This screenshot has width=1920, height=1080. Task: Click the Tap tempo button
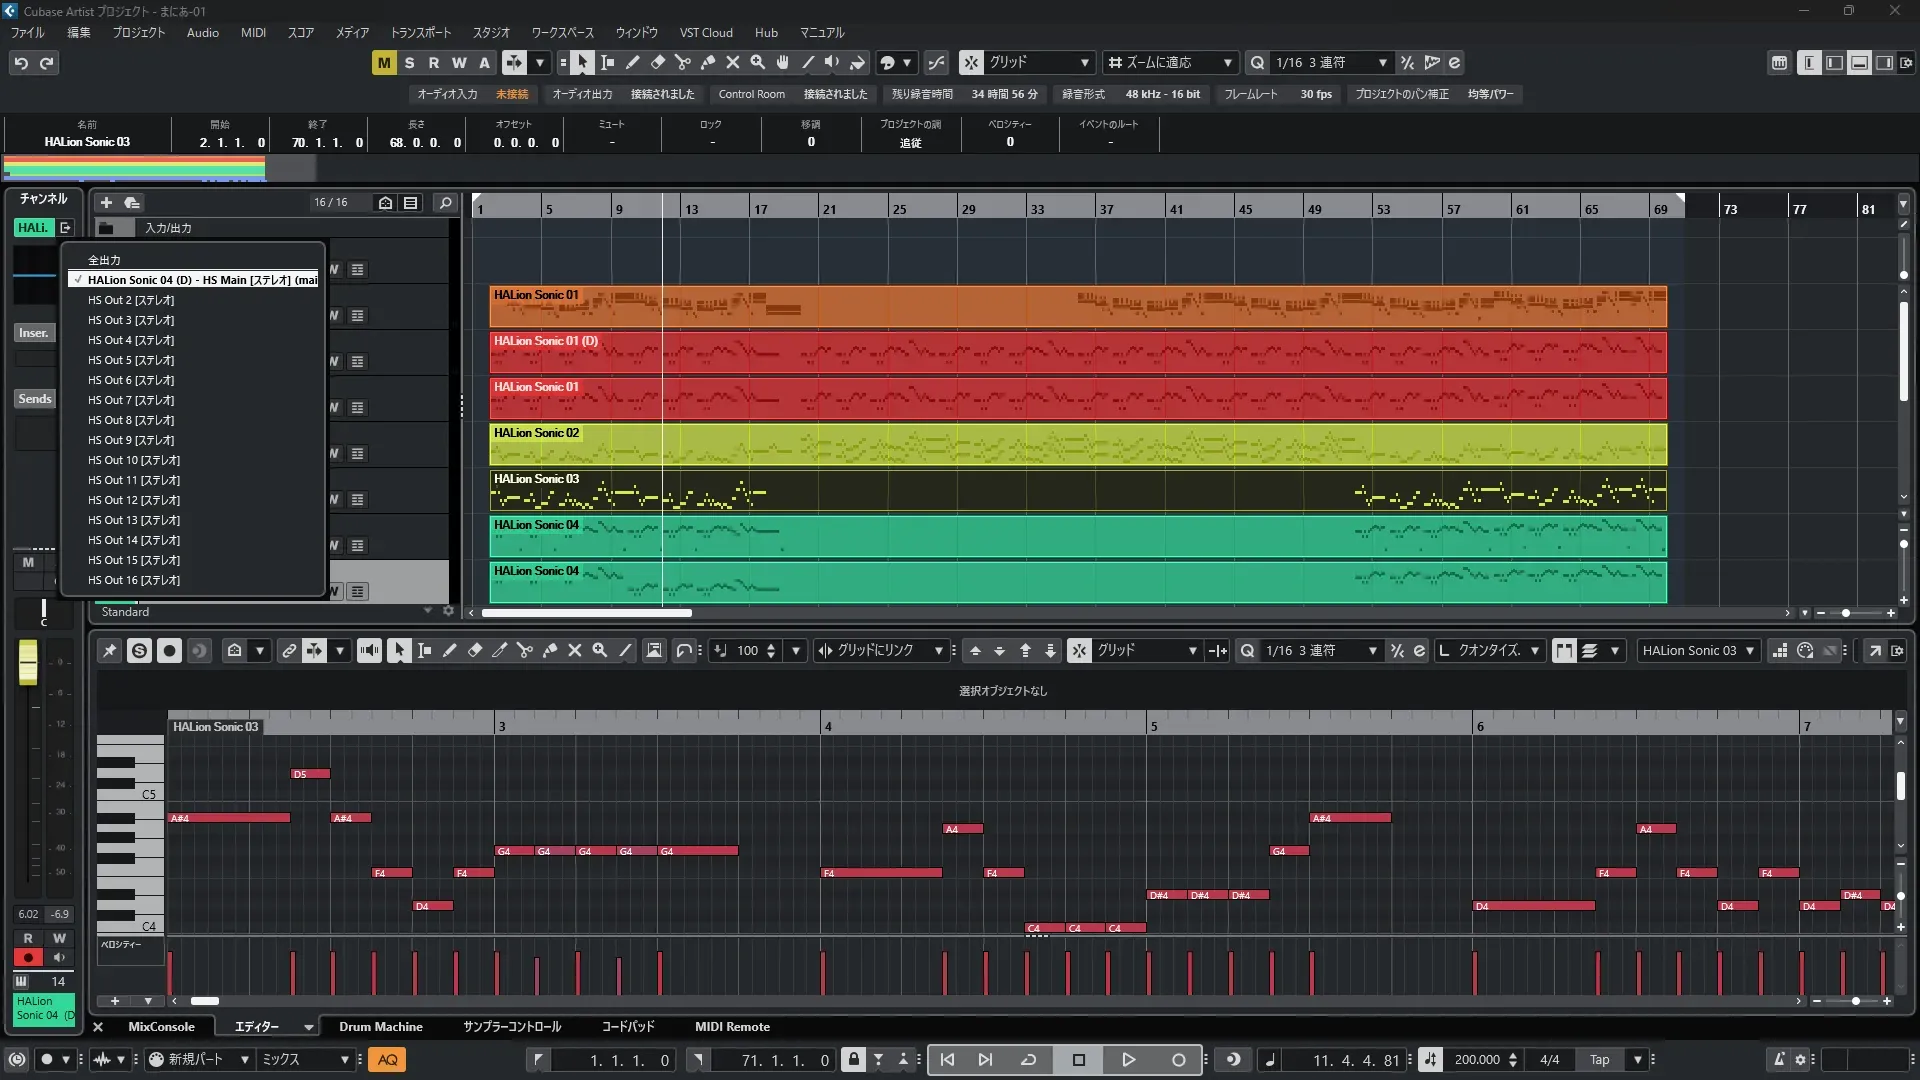pos(1600,1060)
